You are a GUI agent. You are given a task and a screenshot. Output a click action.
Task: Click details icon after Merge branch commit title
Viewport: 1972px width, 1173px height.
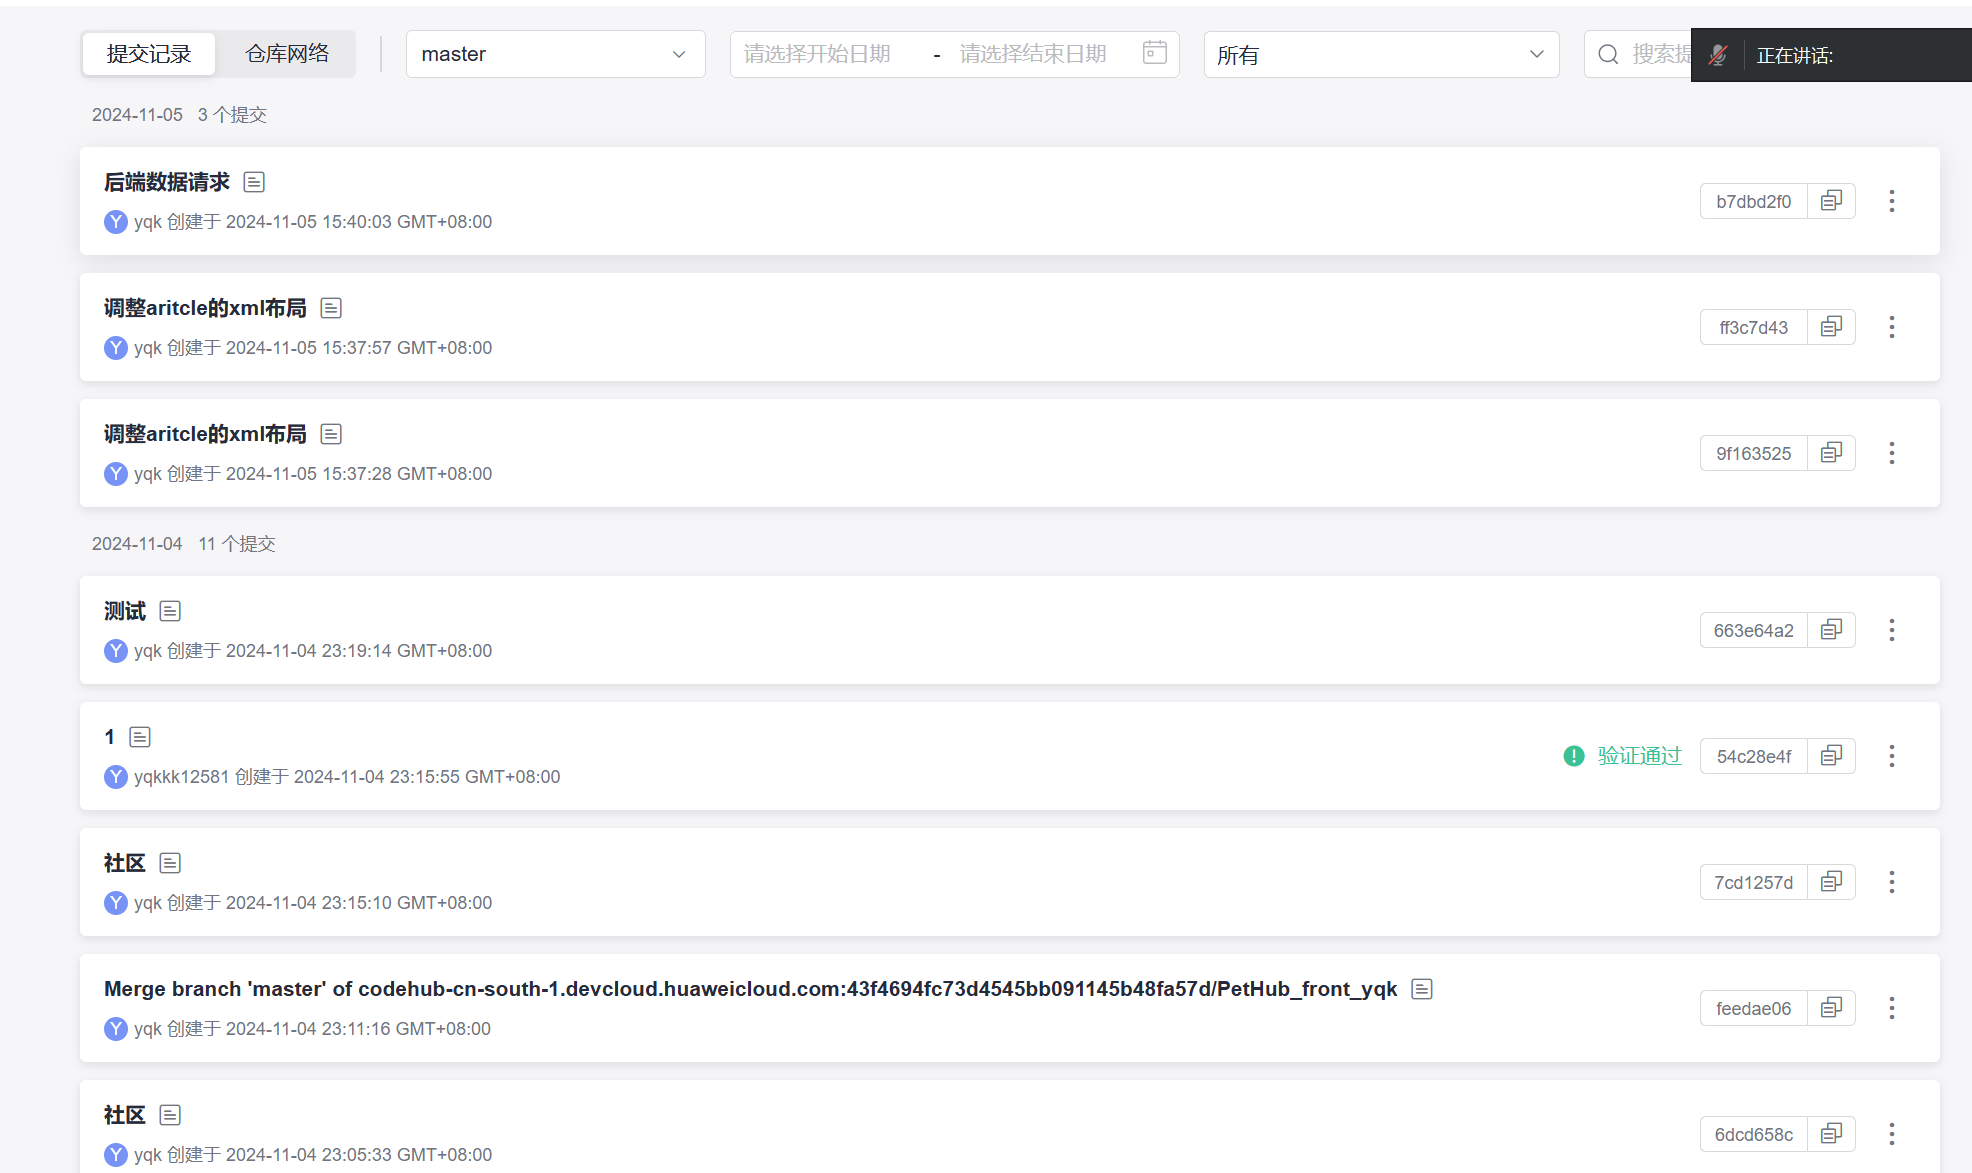point(1421,989)
